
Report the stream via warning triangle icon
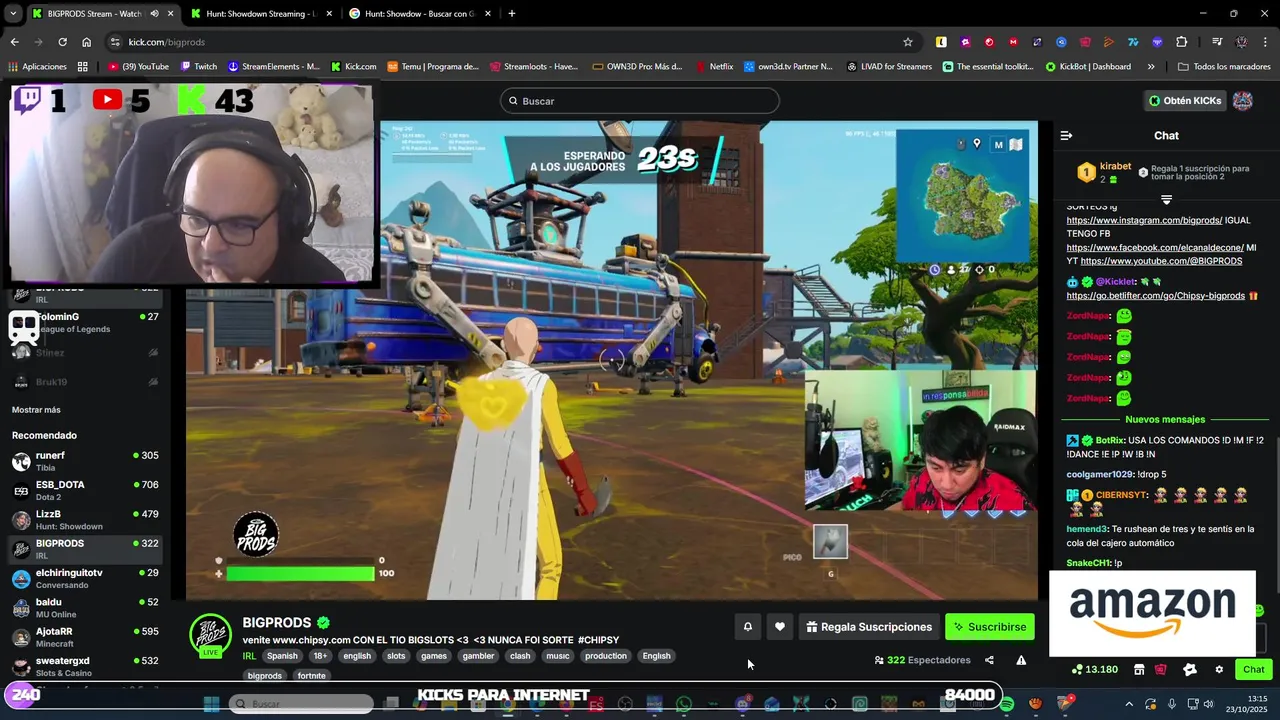click(1021, 660)
